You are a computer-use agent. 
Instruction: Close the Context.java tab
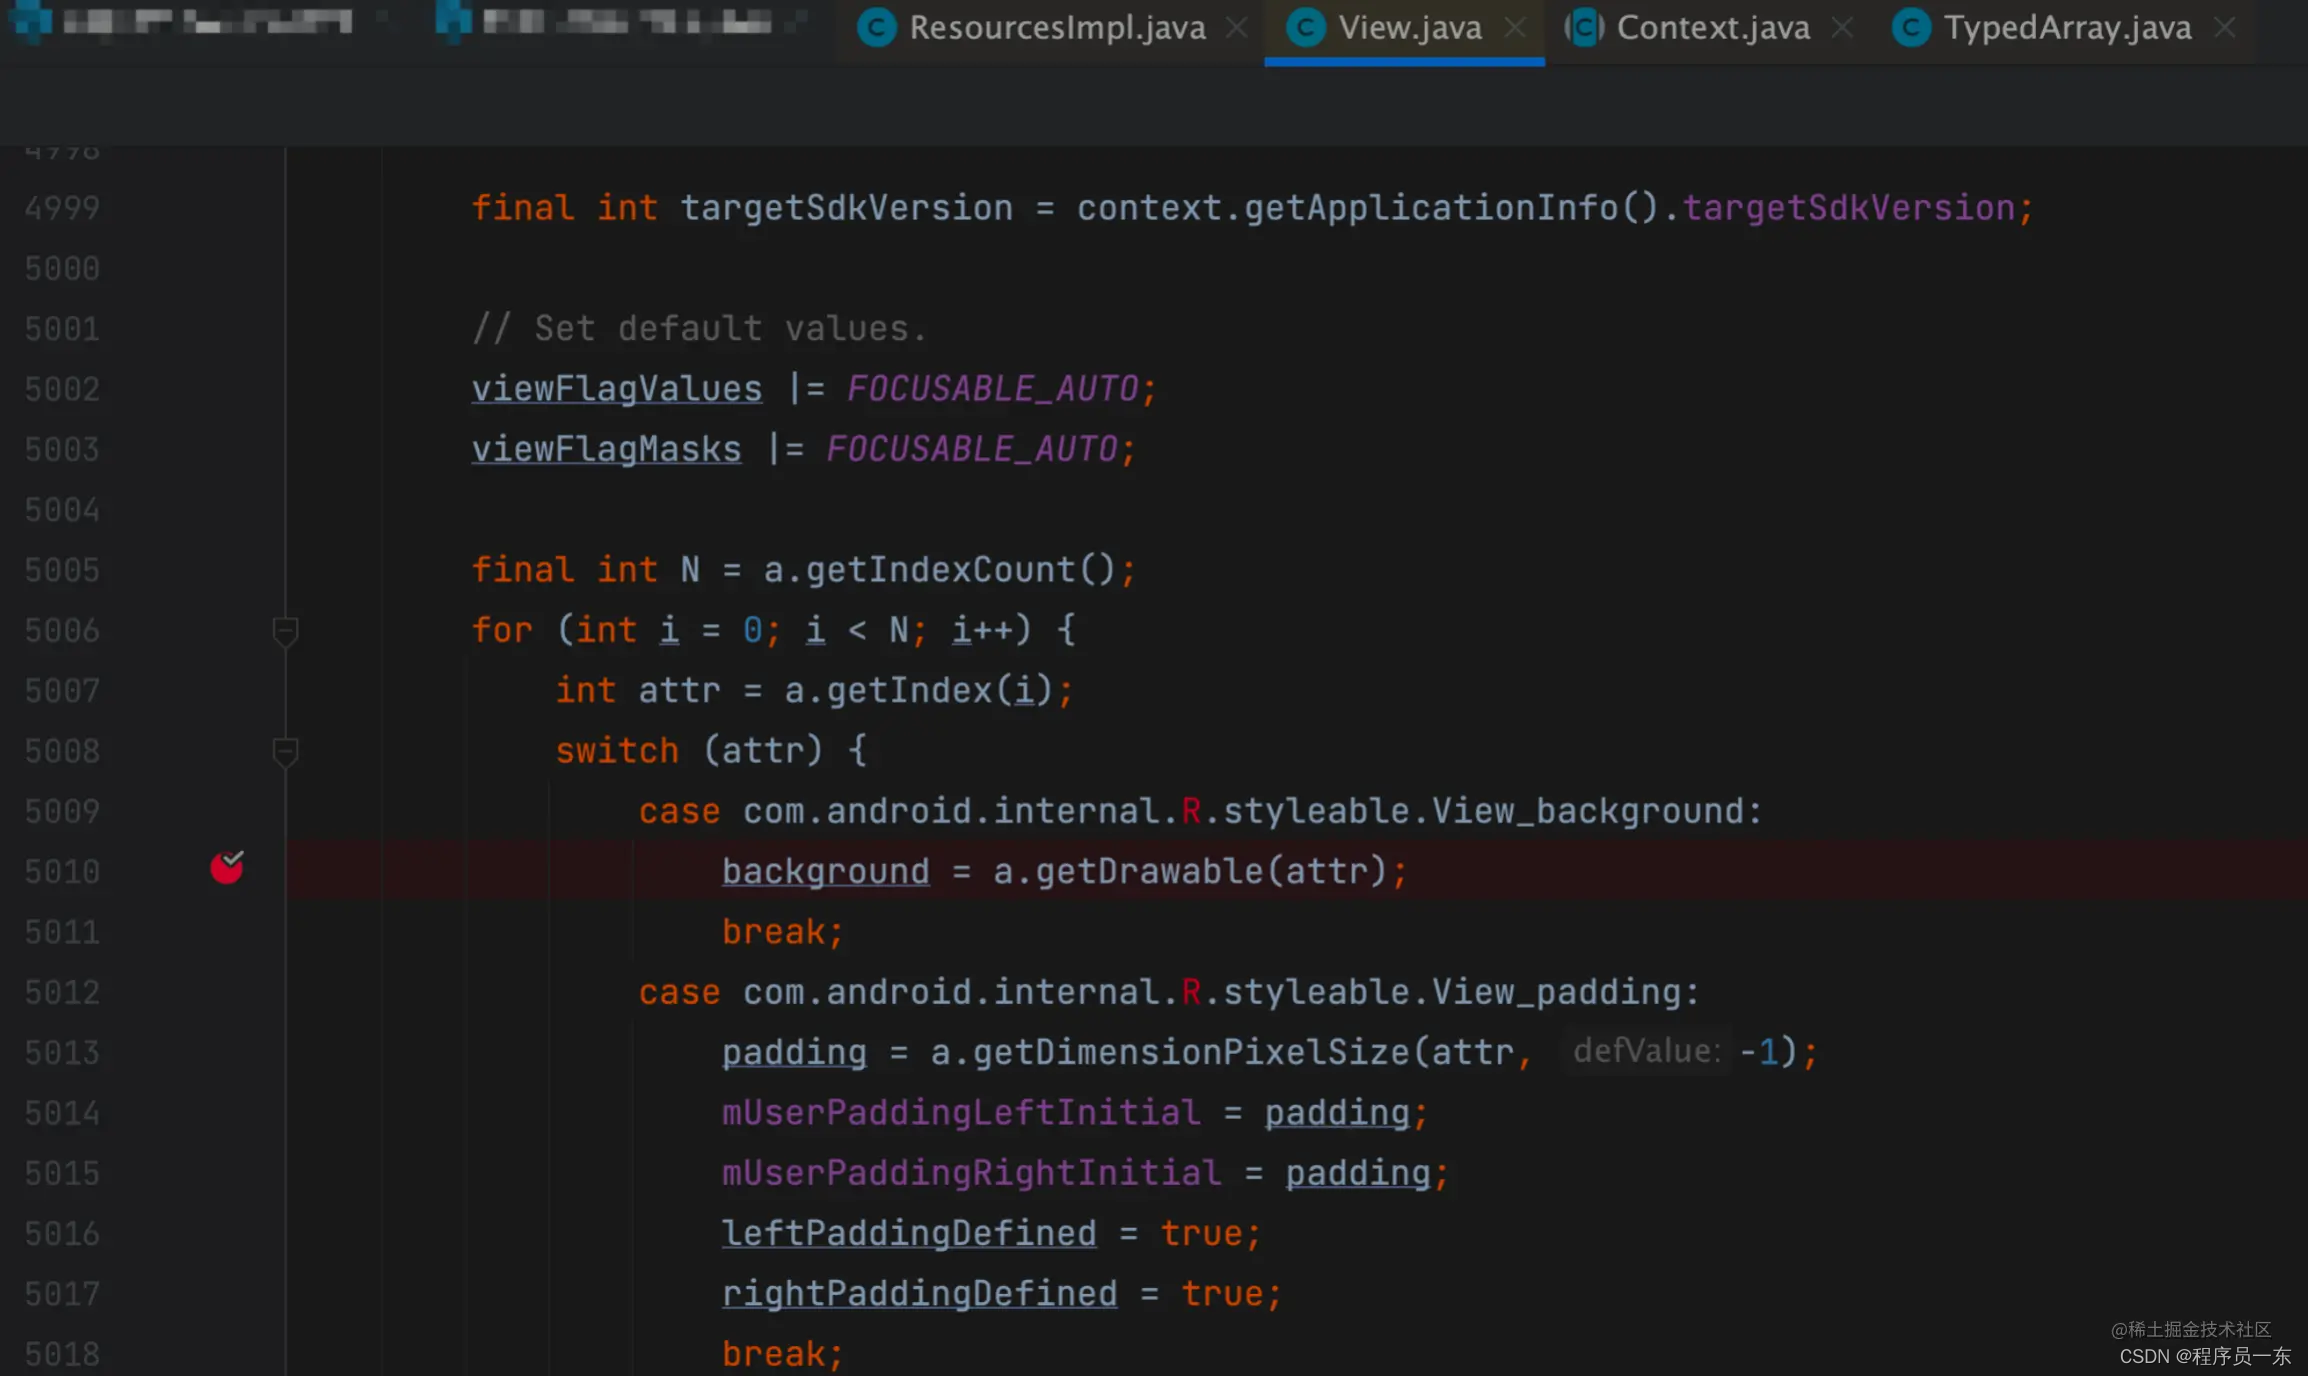tap(1842, 28)
